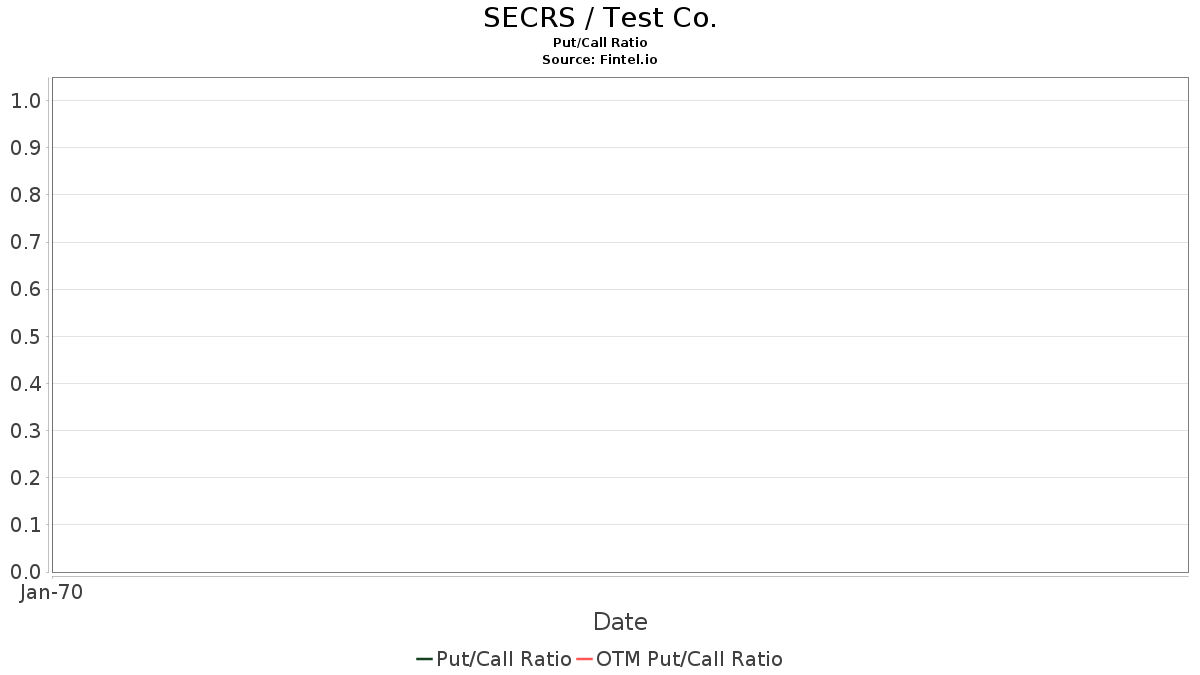This screenshot has height=675, width=1200.
Task: Select the Jan-70 x-axis tick label
Action: [x=51, y=592]
